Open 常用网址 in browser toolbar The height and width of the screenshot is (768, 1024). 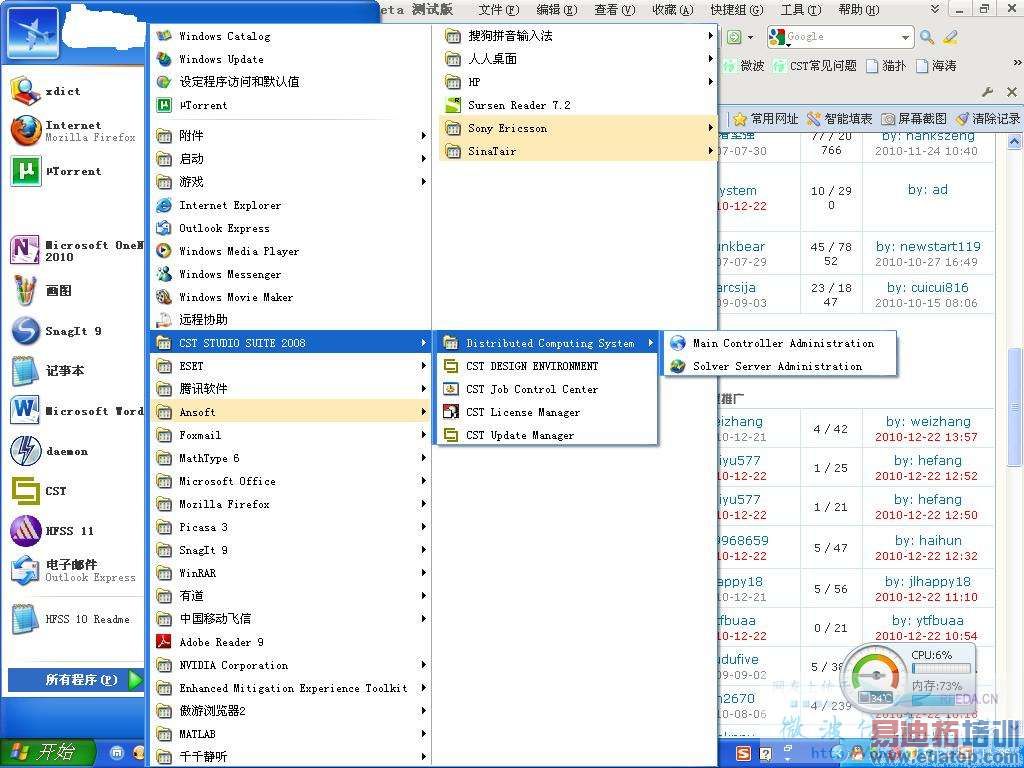[x=765, y=118]
